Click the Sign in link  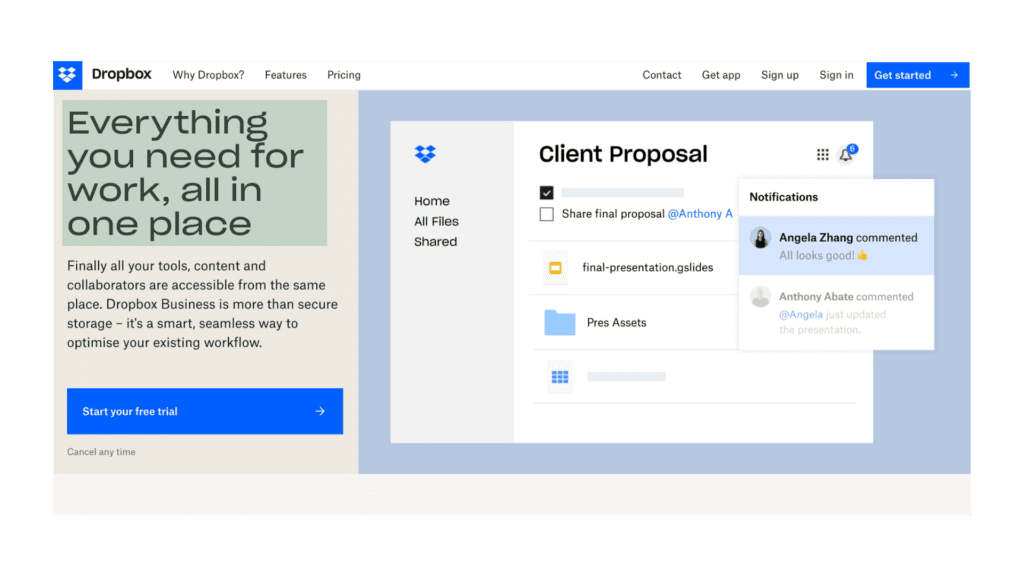pos(836,75)
